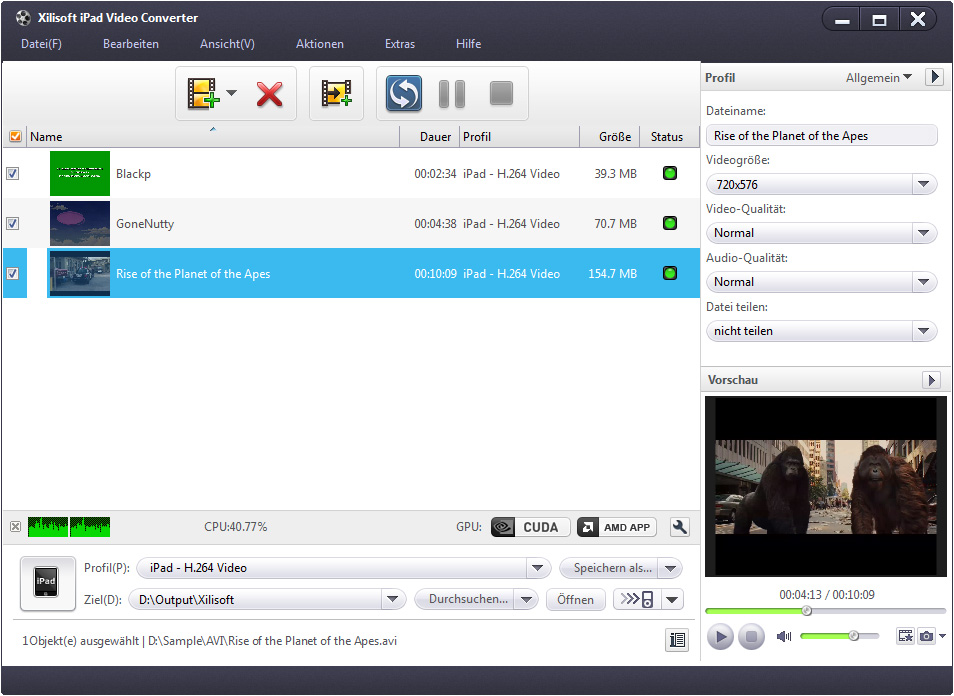The height and width of the screenshot is (696, 954).
Task: Click the Öffnen button
Action: (576, 599)
